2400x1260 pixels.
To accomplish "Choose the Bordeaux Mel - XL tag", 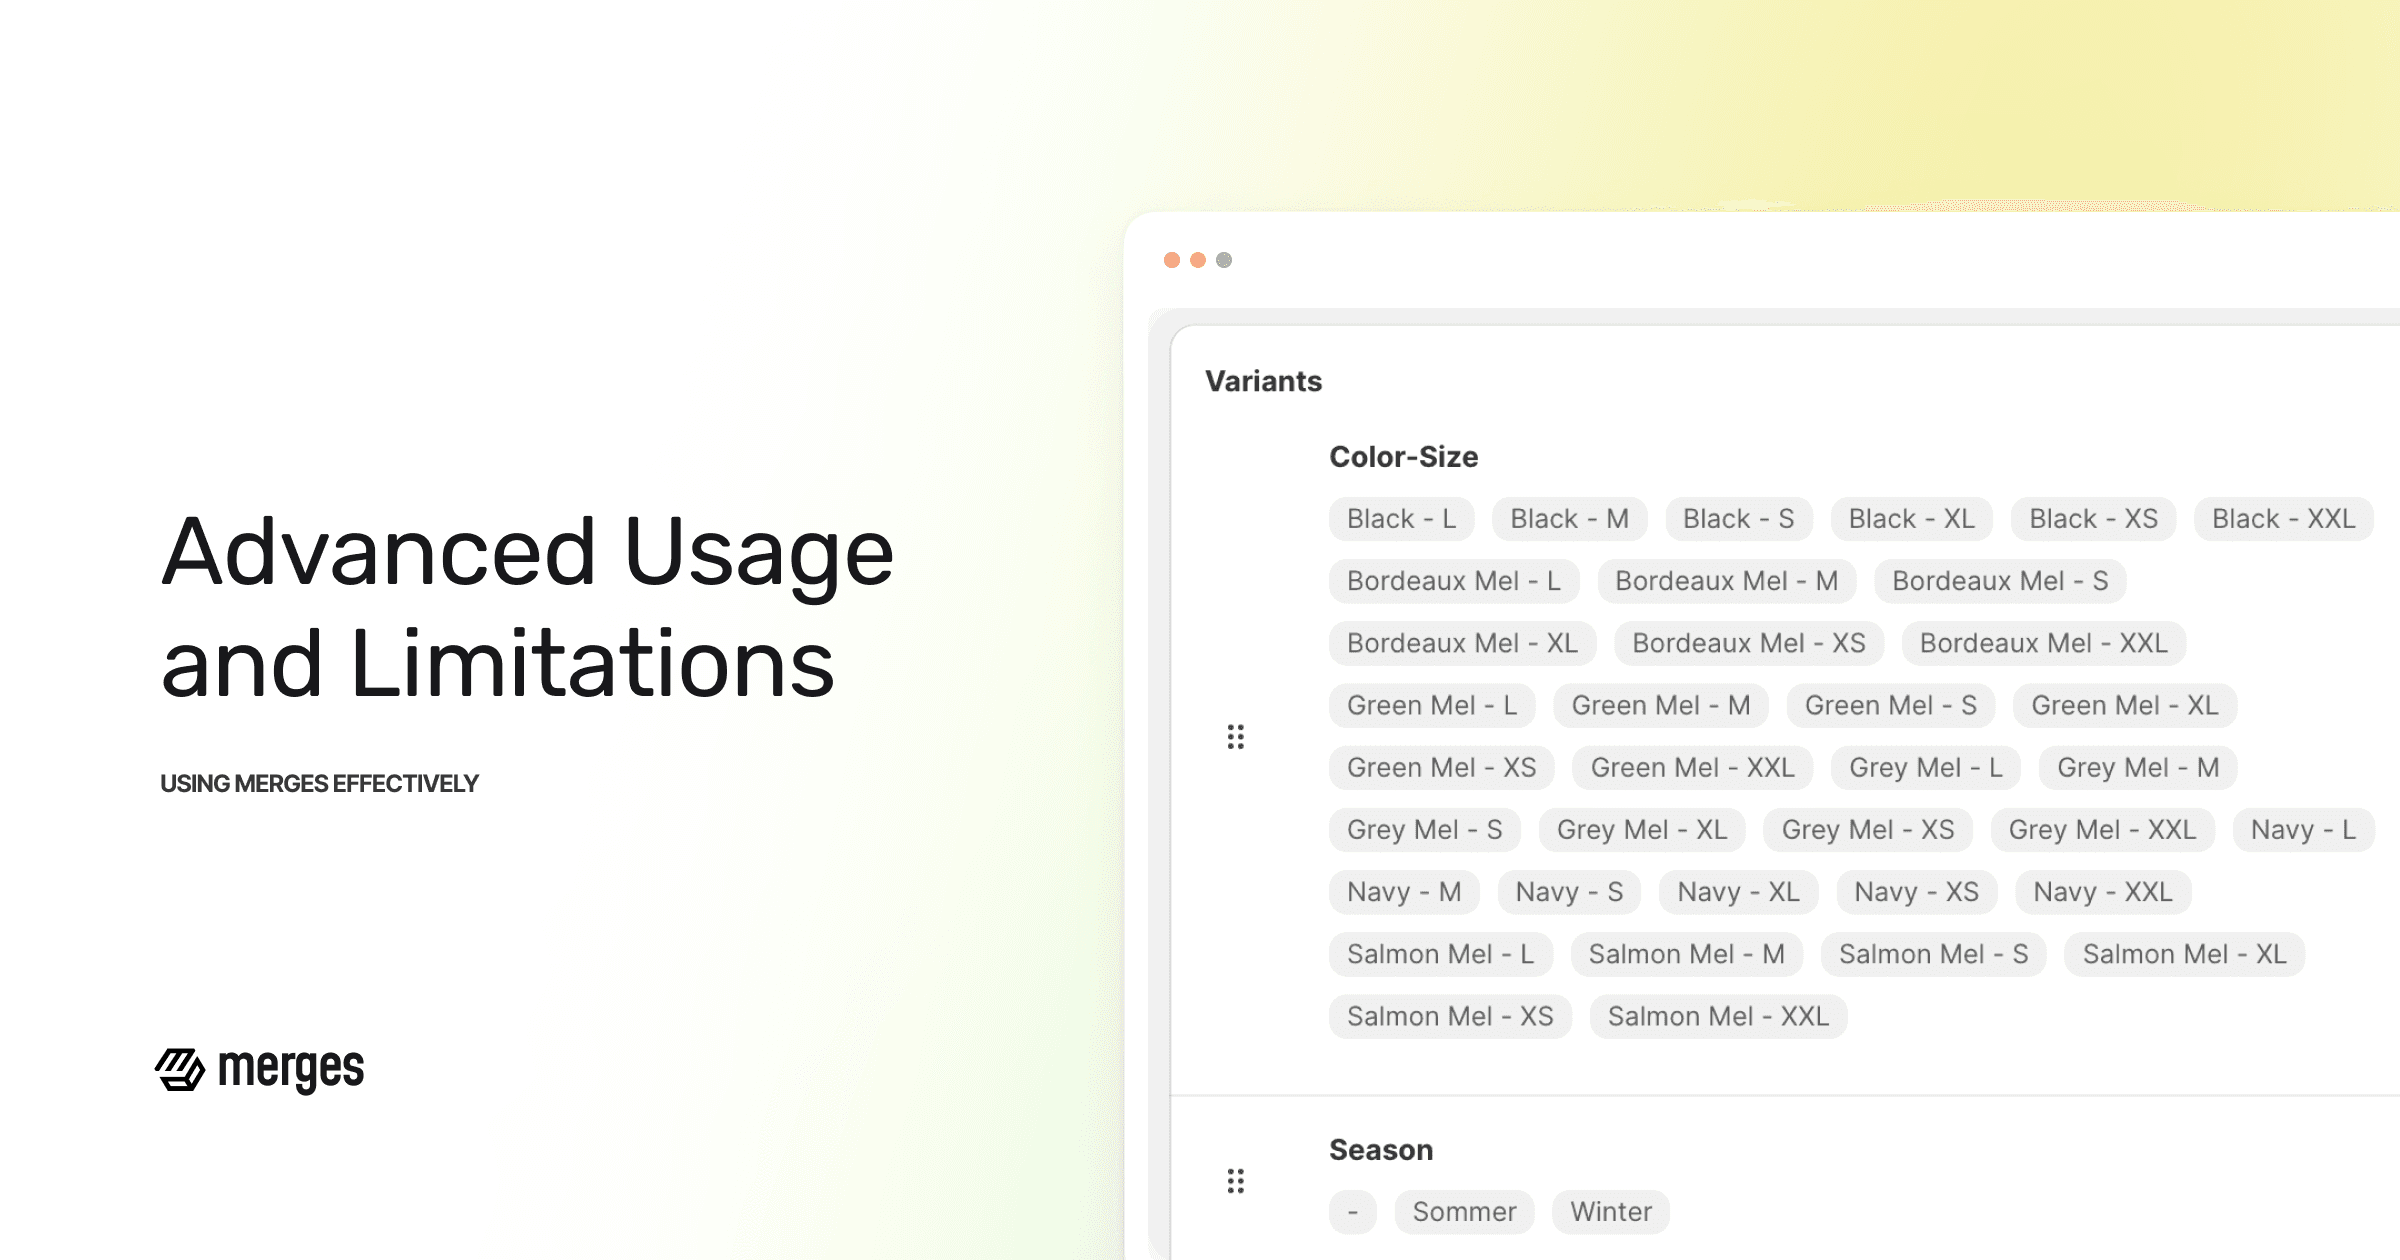I will [1462, 643].
